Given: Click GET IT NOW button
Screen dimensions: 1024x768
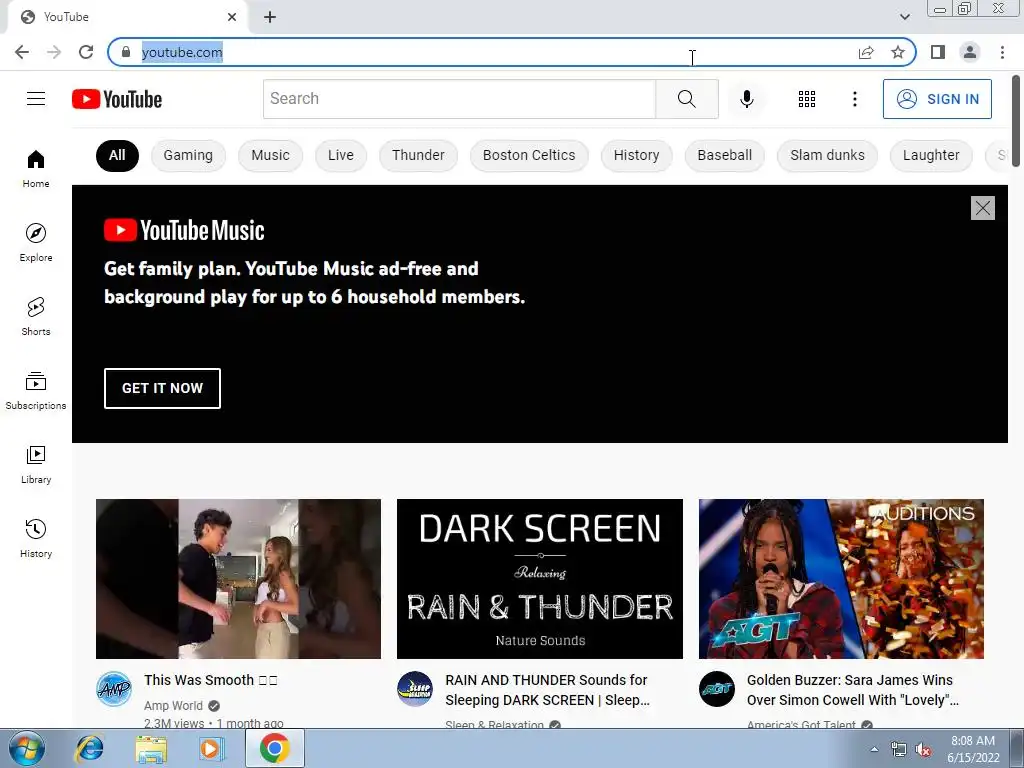Looking at the screenshot, I should click(x=162, y=388).
